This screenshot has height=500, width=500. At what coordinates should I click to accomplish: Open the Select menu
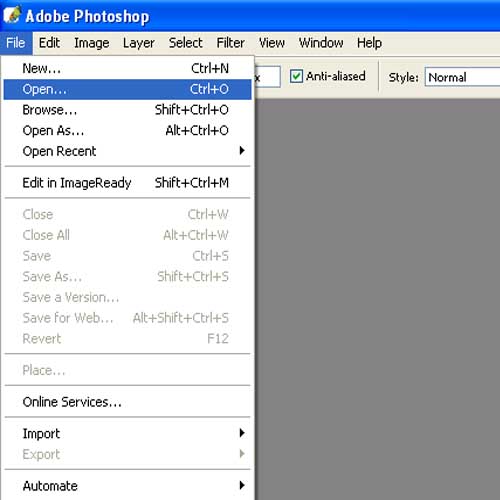point(186,43)
